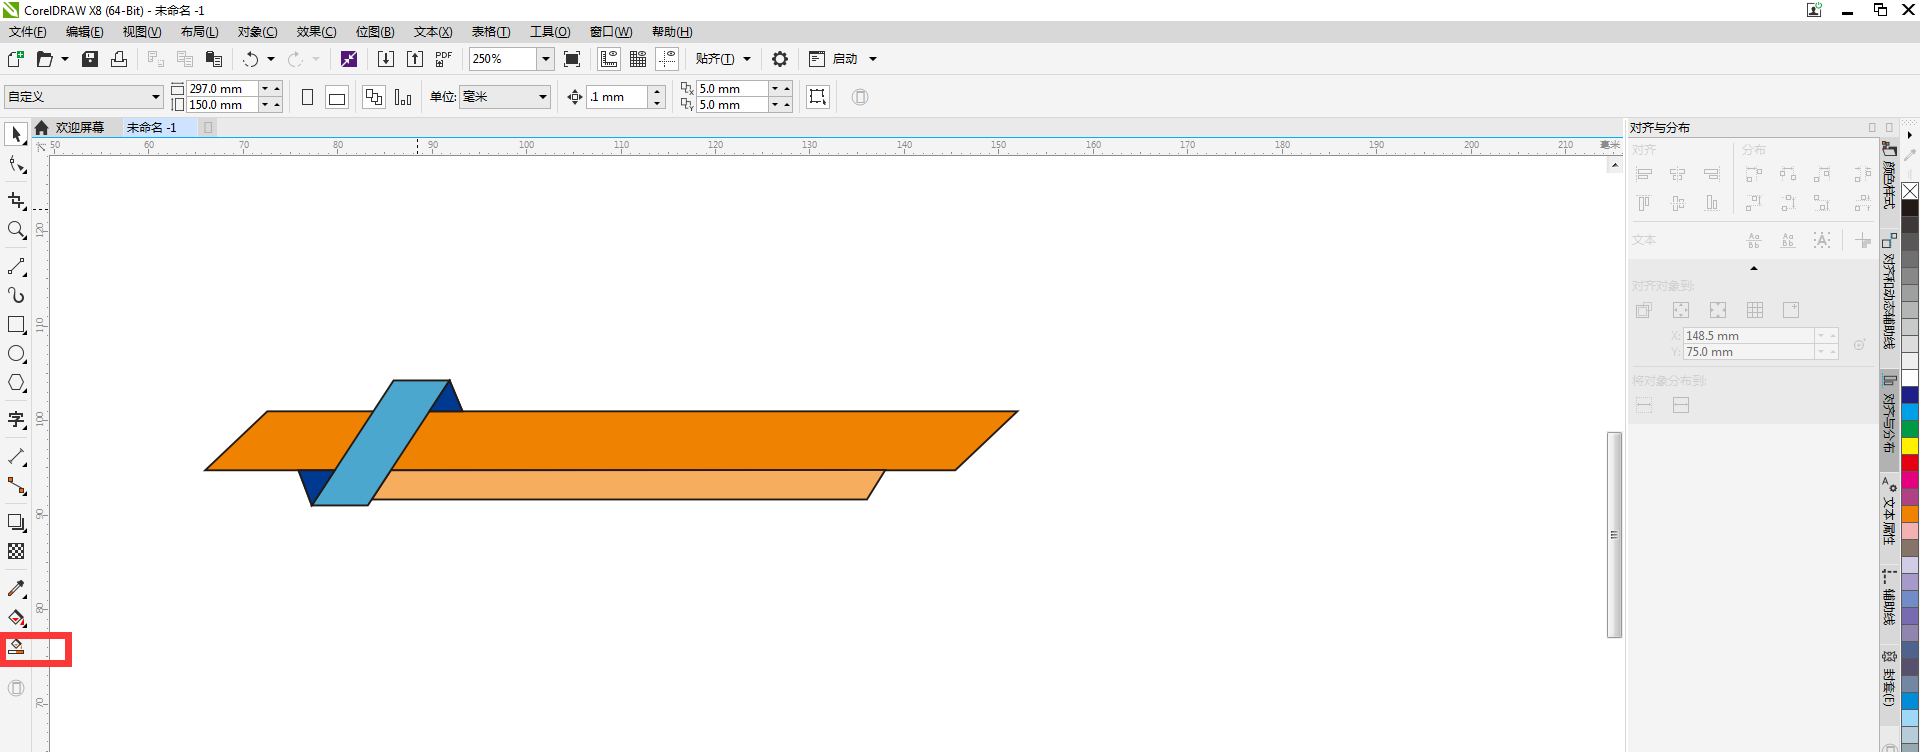
Task: Toggle show grid button
Action: (x=638, y=59)
